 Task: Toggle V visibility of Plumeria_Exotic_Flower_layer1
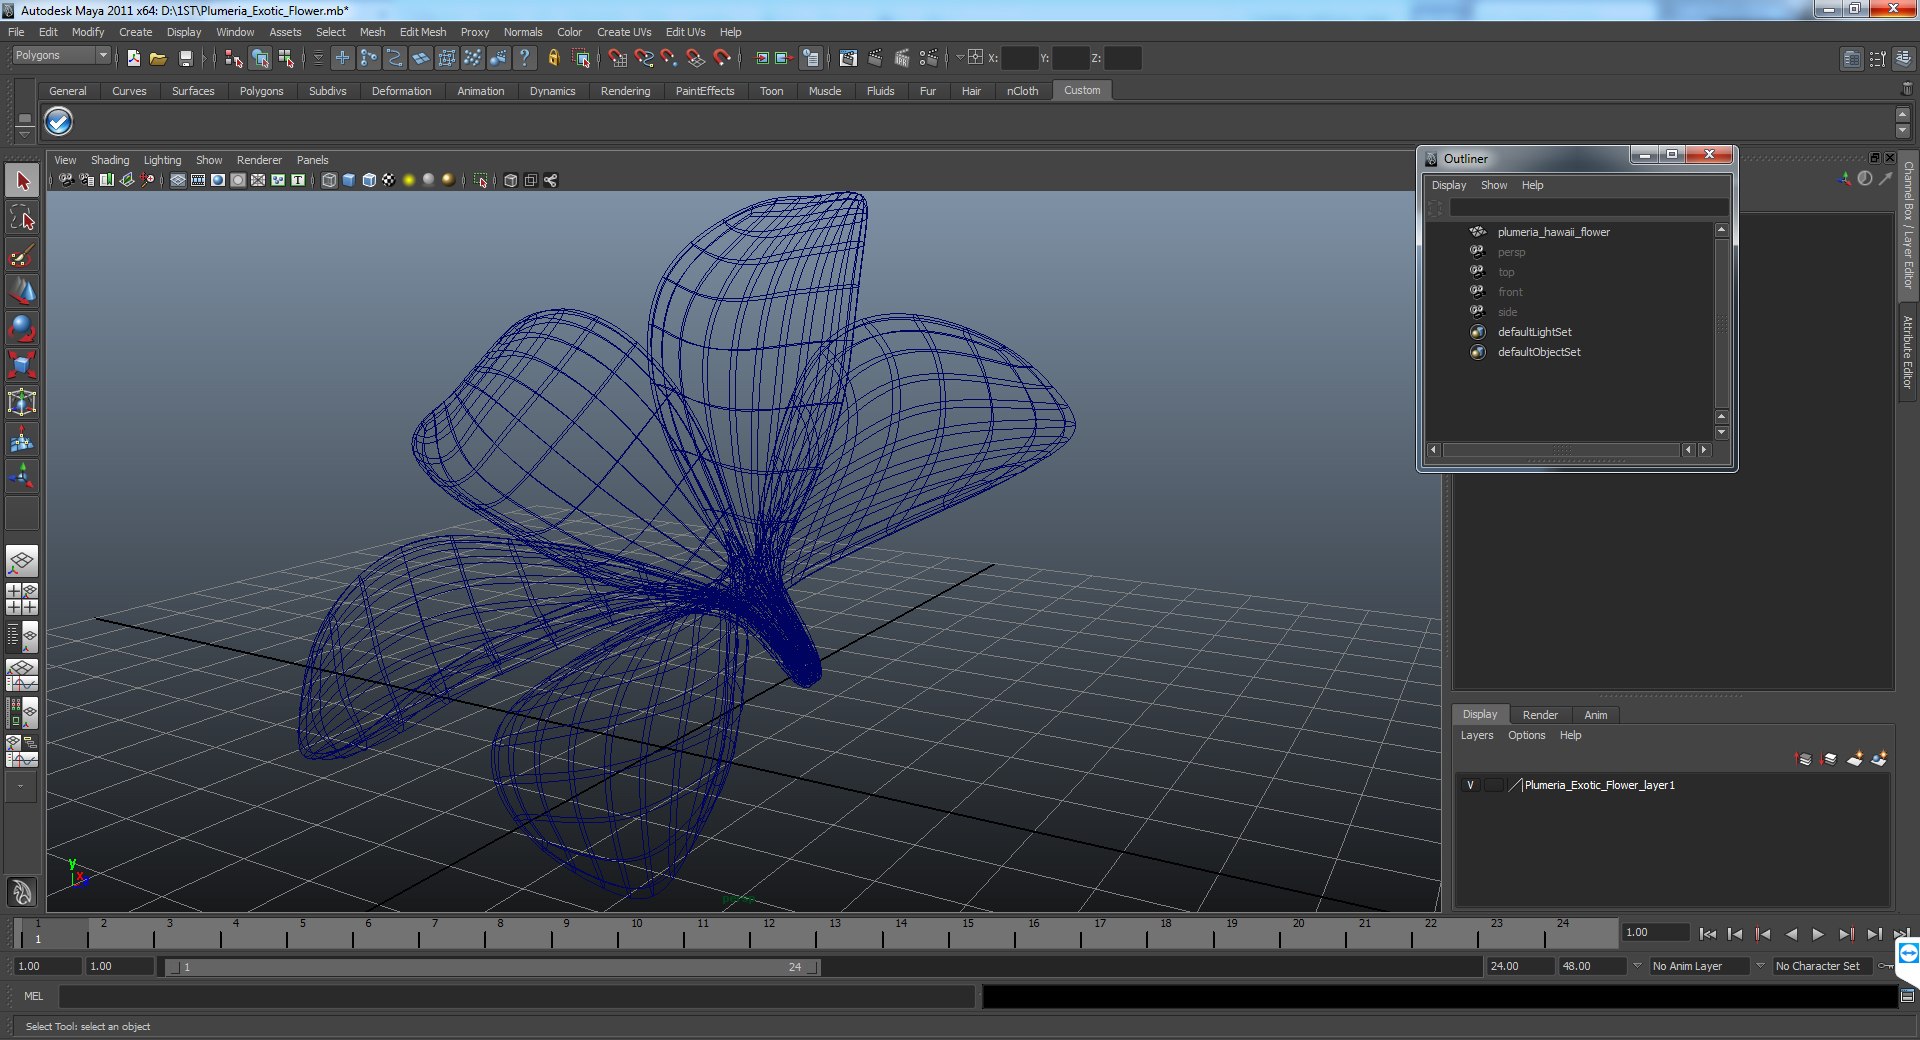tap(1470, 785)
